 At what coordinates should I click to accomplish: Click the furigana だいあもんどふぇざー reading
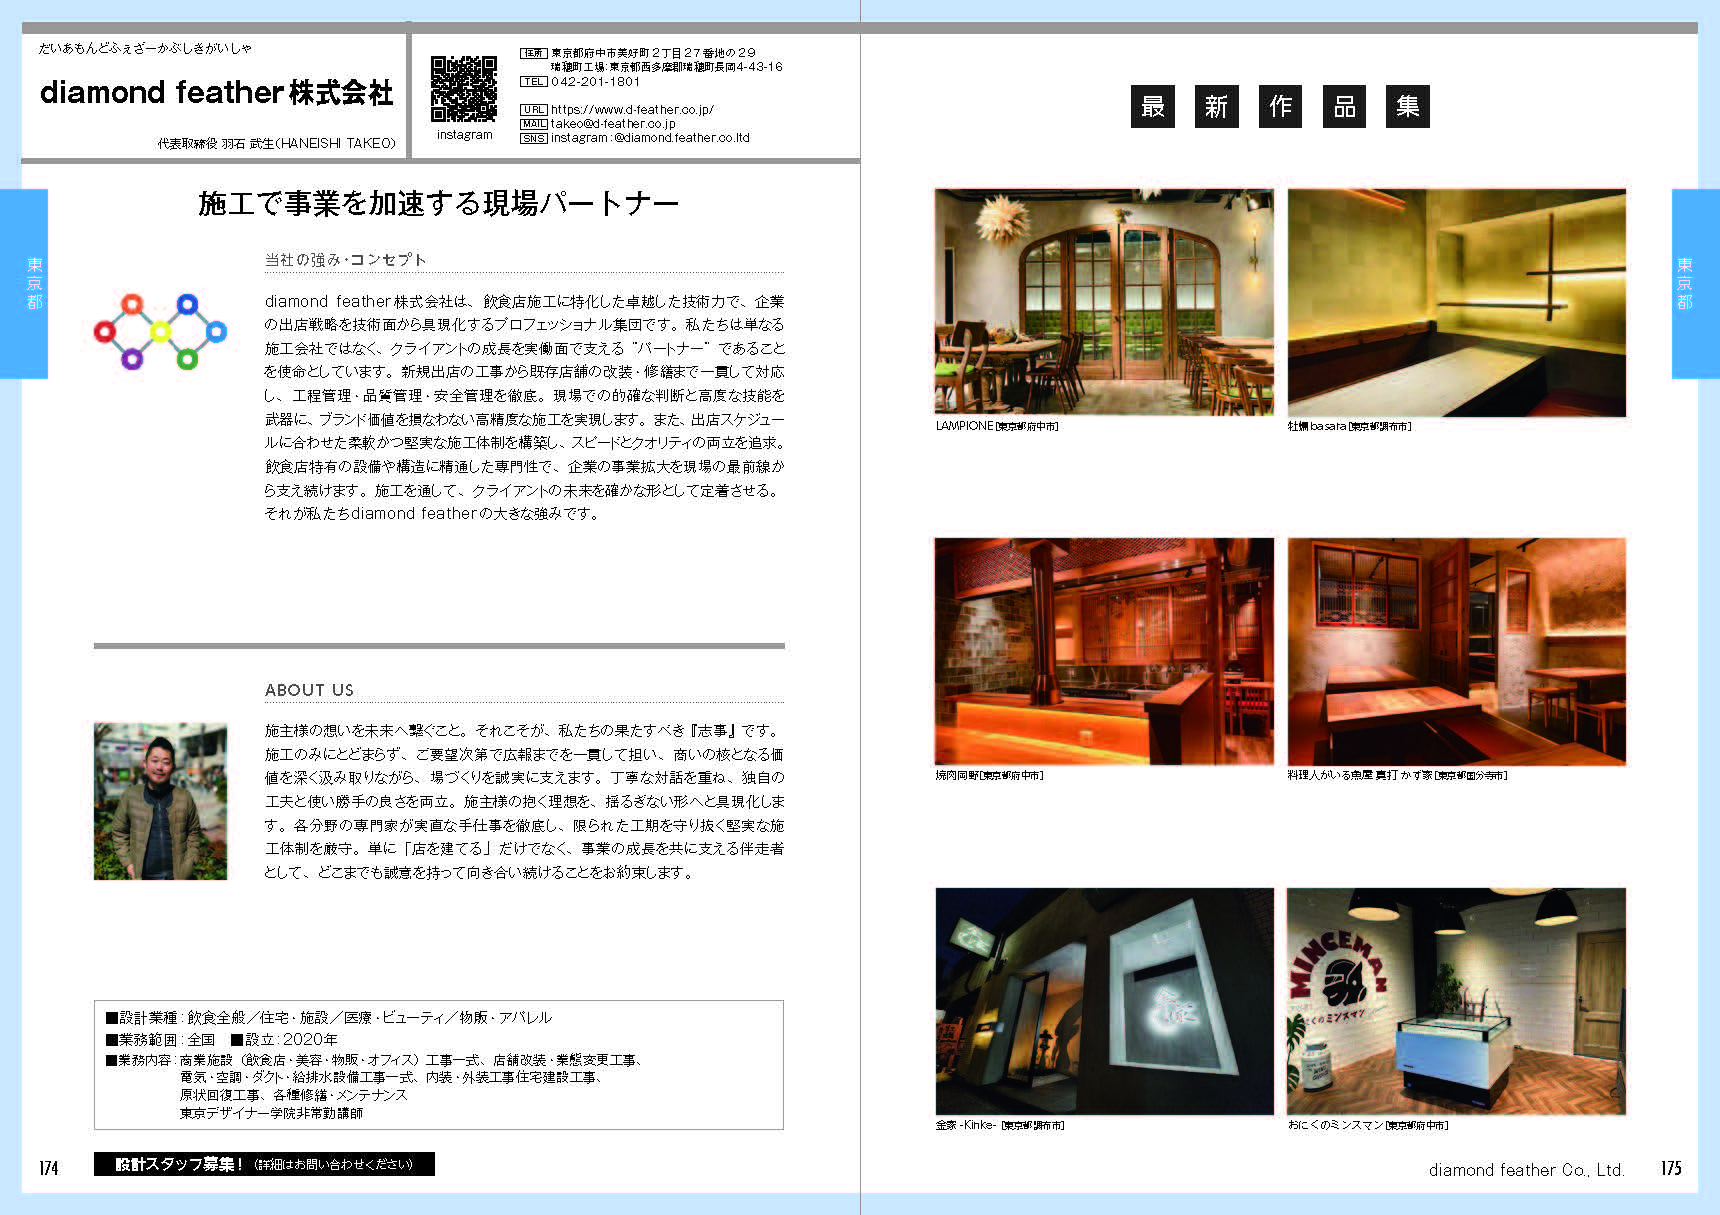click(x=145, y=48)
